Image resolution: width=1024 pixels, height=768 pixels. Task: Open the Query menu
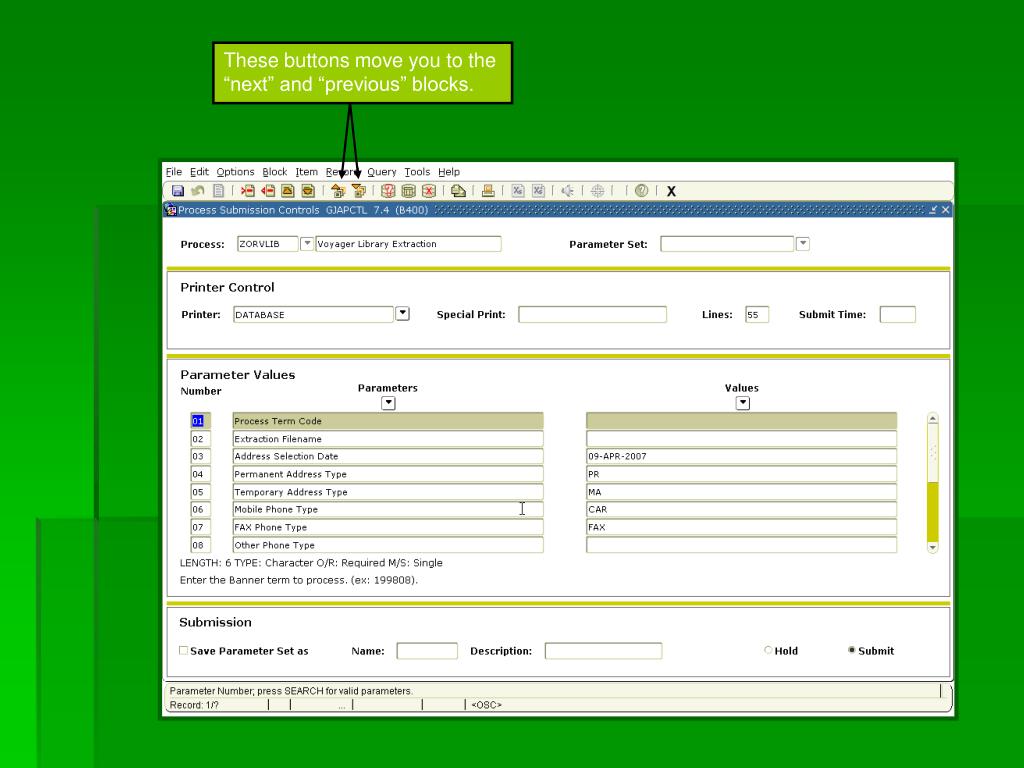[x=381, y=172]
